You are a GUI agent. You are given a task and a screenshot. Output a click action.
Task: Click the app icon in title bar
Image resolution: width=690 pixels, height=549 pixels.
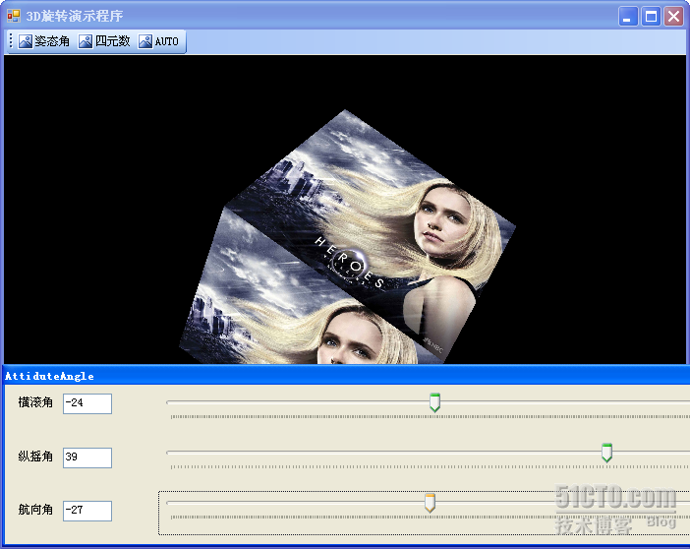coord(14,16)
